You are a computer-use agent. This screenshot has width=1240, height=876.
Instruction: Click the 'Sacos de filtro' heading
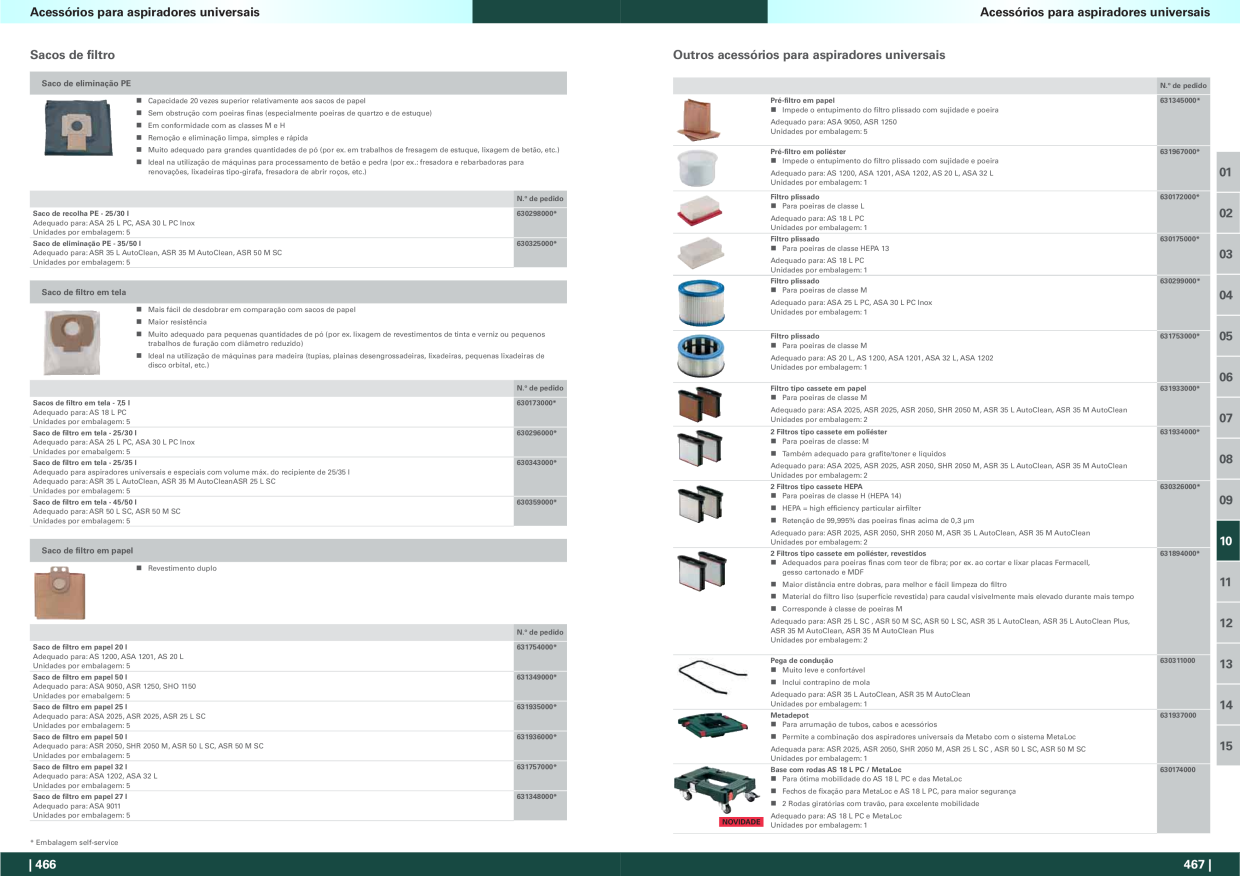point(72,55)
